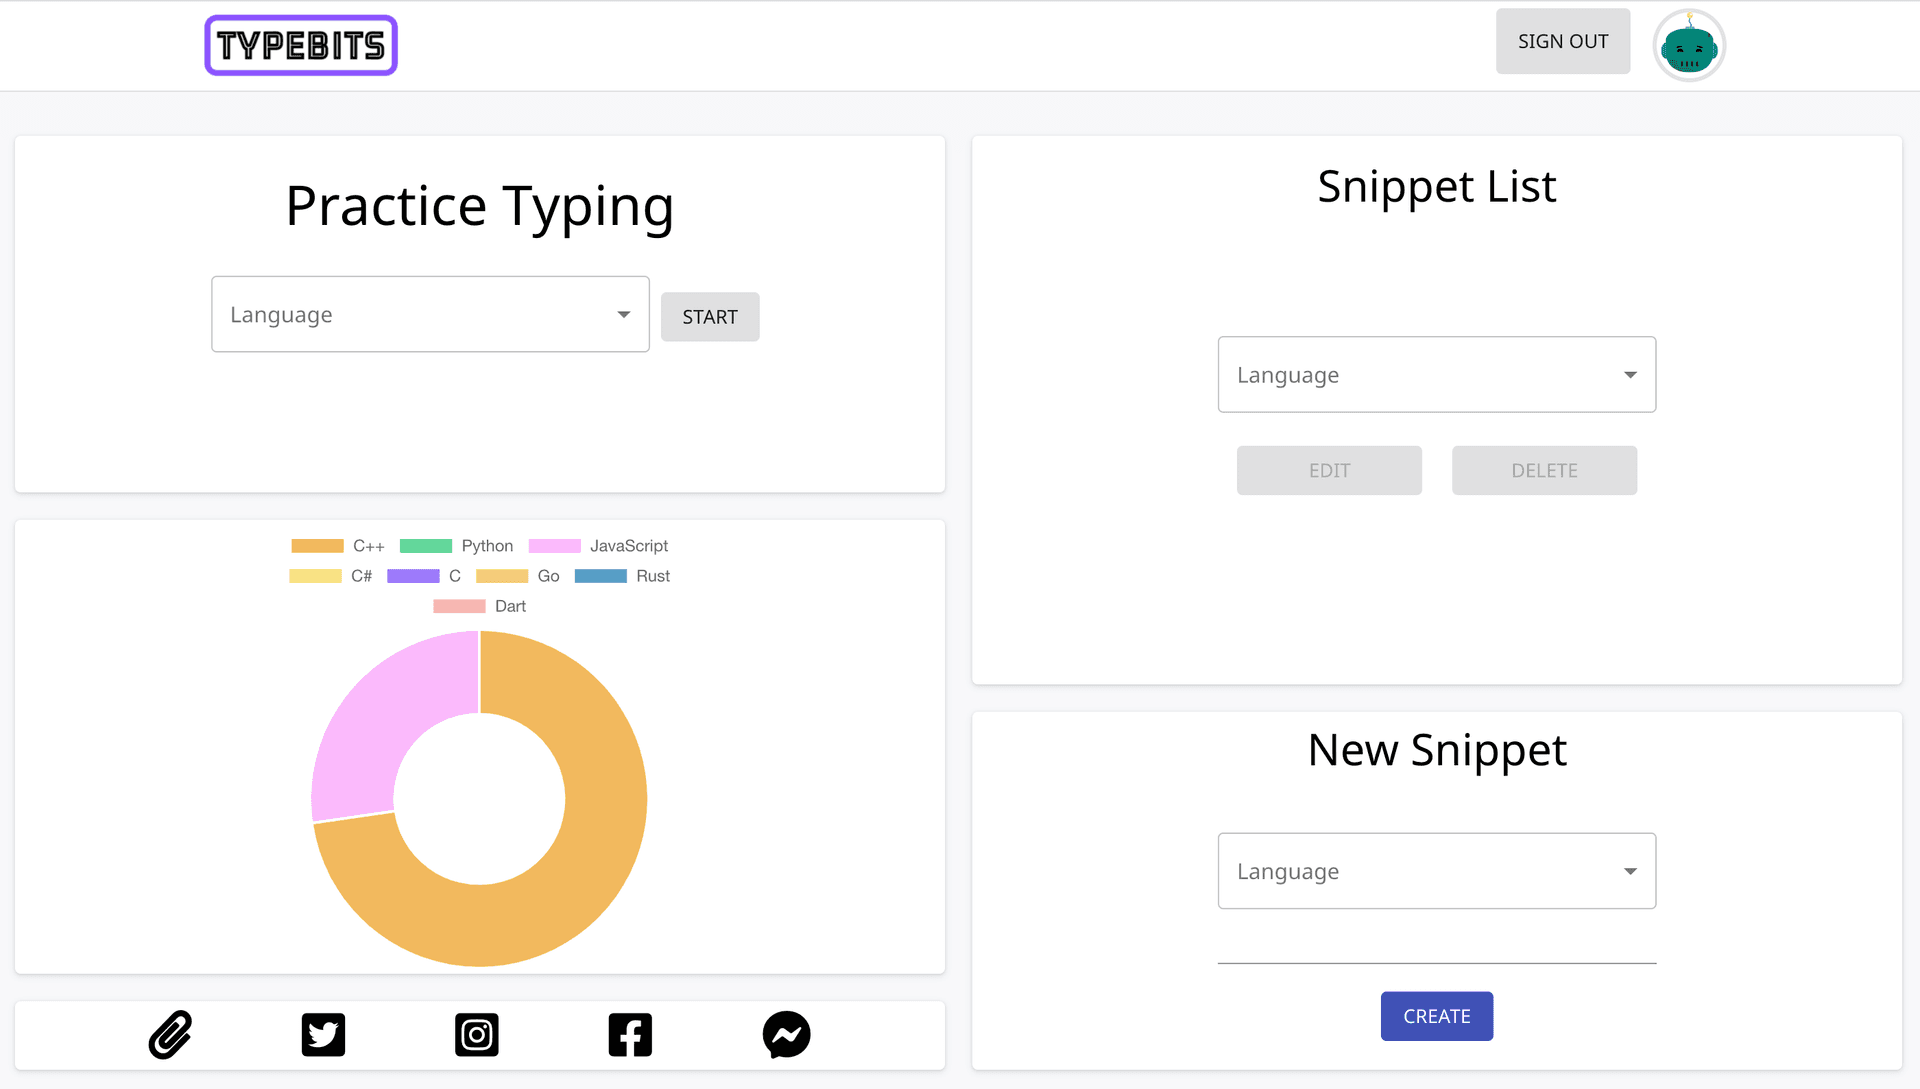Expand the Language dropdown in Practice Typing

pyautogui.click(x=430, y=314)
